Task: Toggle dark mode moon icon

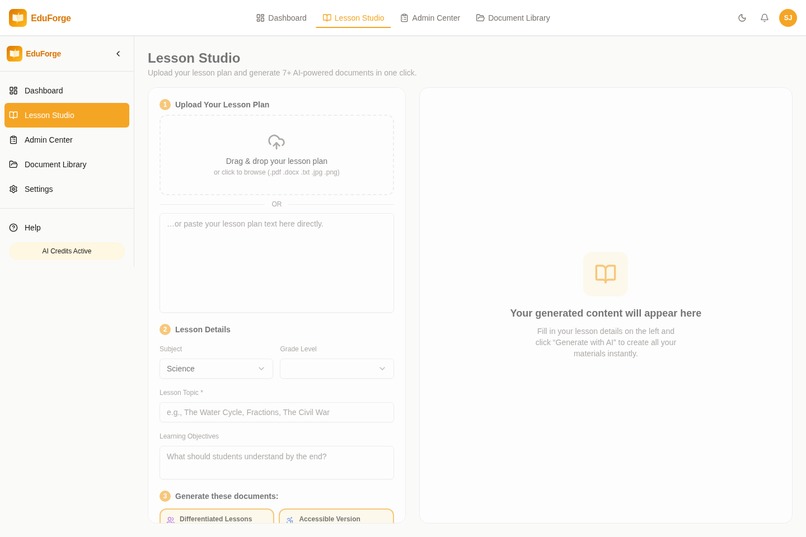Action: [x=742, y=18]
